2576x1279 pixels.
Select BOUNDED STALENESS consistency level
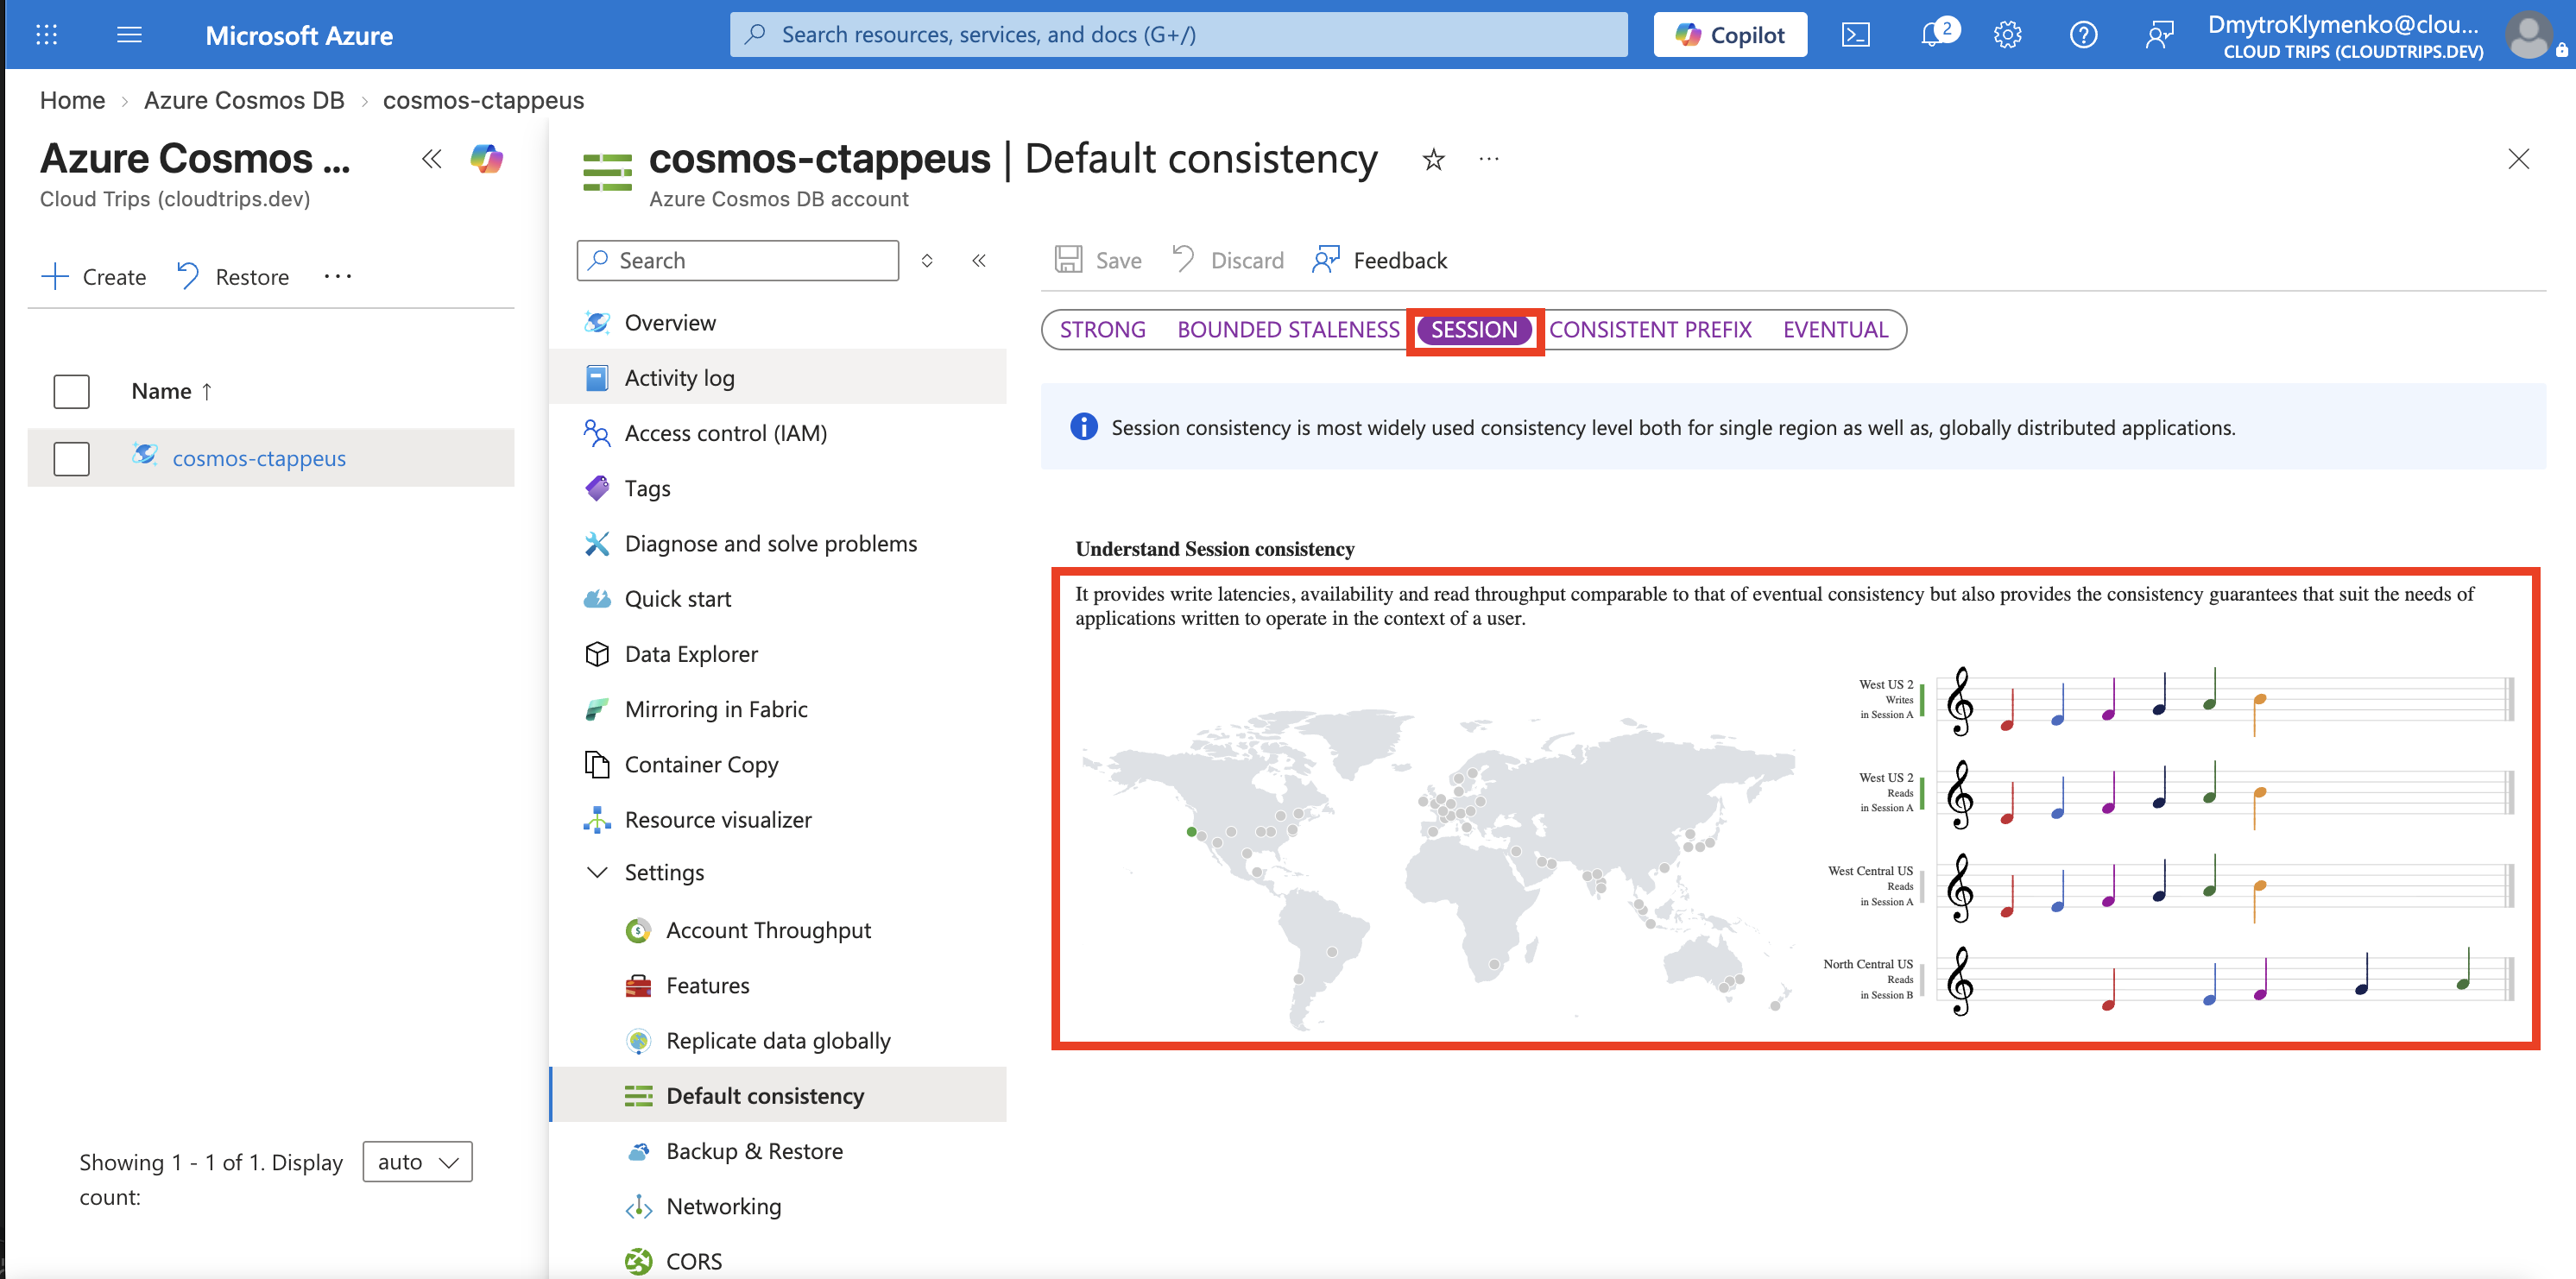1288,330
